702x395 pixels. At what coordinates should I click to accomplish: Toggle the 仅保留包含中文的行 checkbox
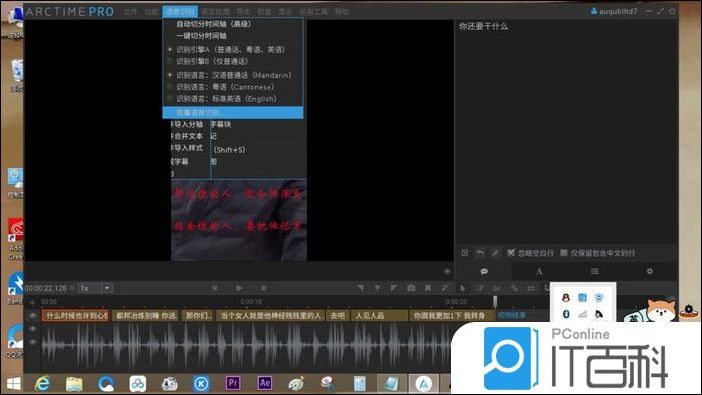tap(564, 253)
